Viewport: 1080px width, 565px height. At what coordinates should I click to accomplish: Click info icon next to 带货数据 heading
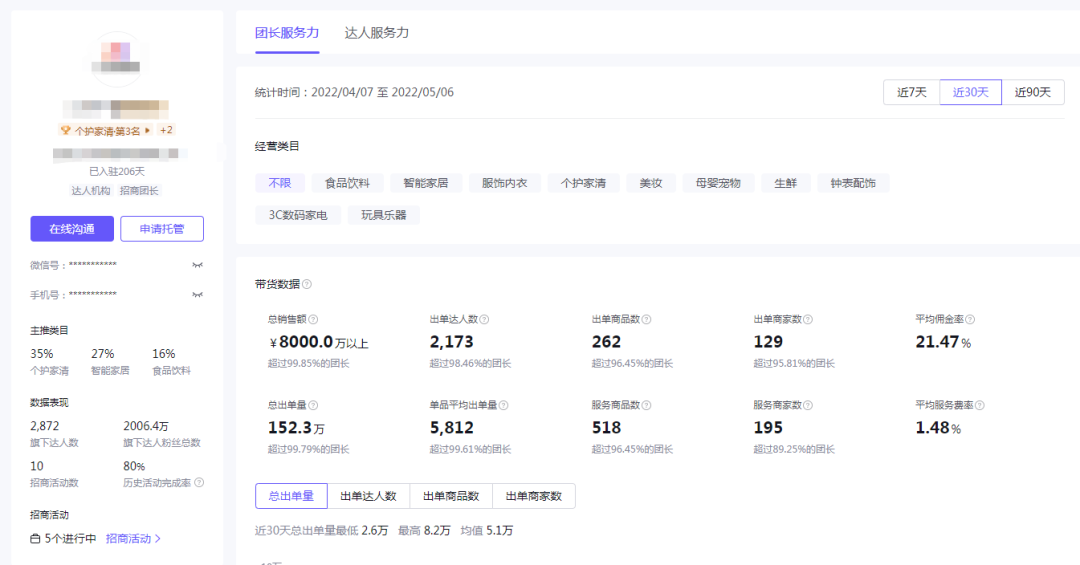pyautogui.click(x=307, y=284)
